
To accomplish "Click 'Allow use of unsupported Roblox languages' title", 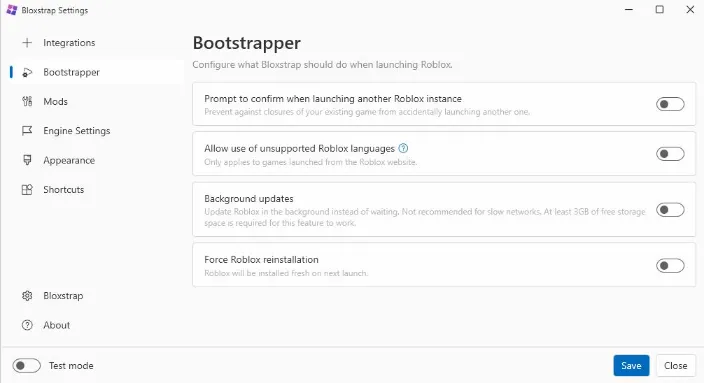I will tap(299, 149).
